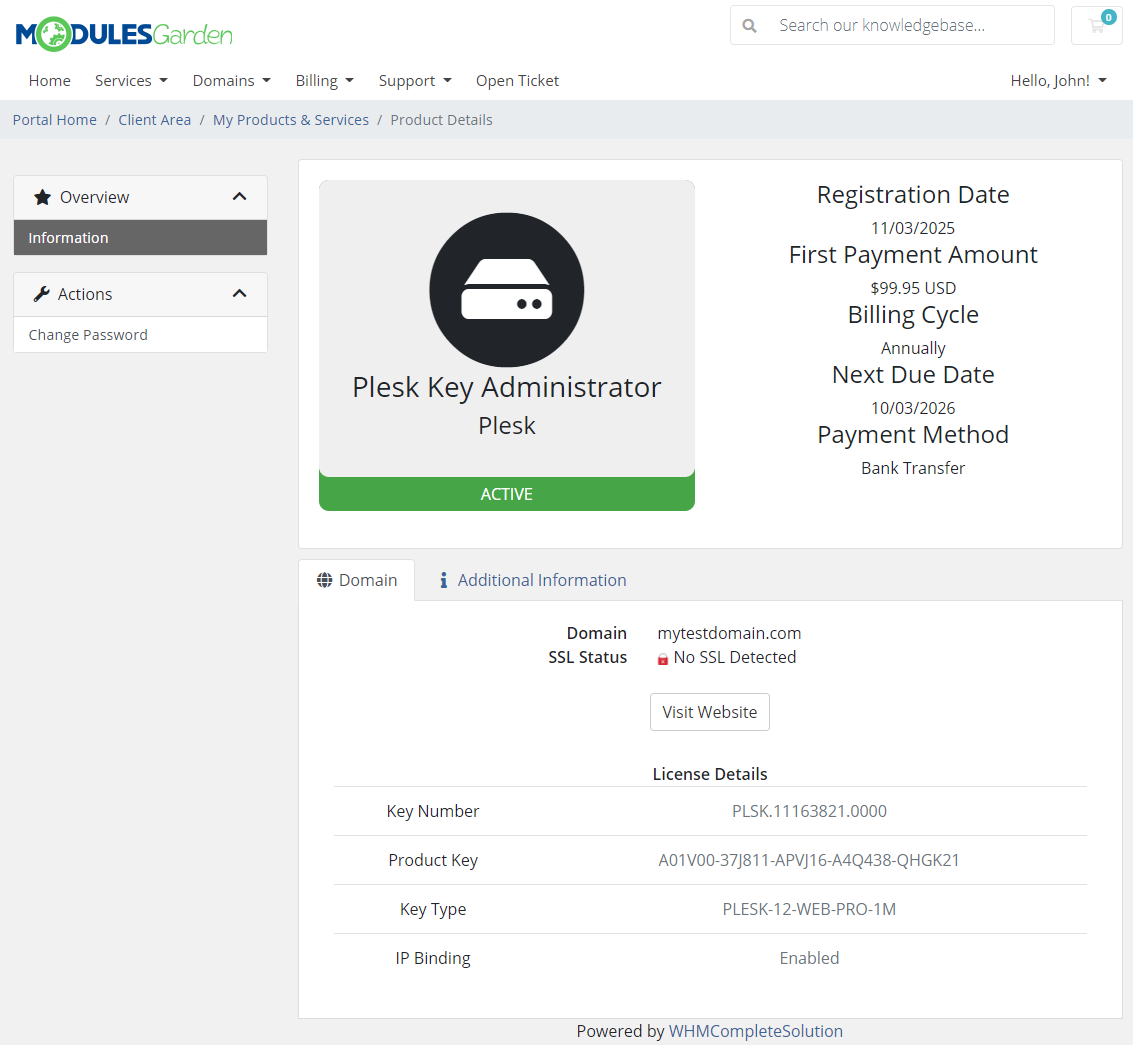Collapse the Actions panel using its chevron

point(239,293)
